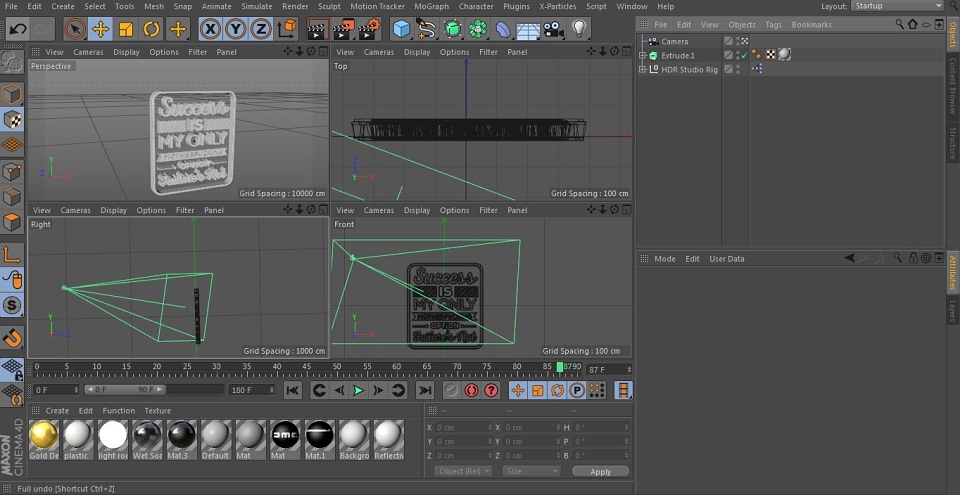Toggle X axis lock
Viewport: 960px width, 495px height.
[x=210, y=29]
